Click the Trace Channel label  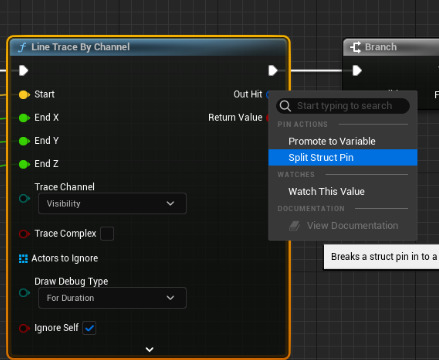point(64,187)
